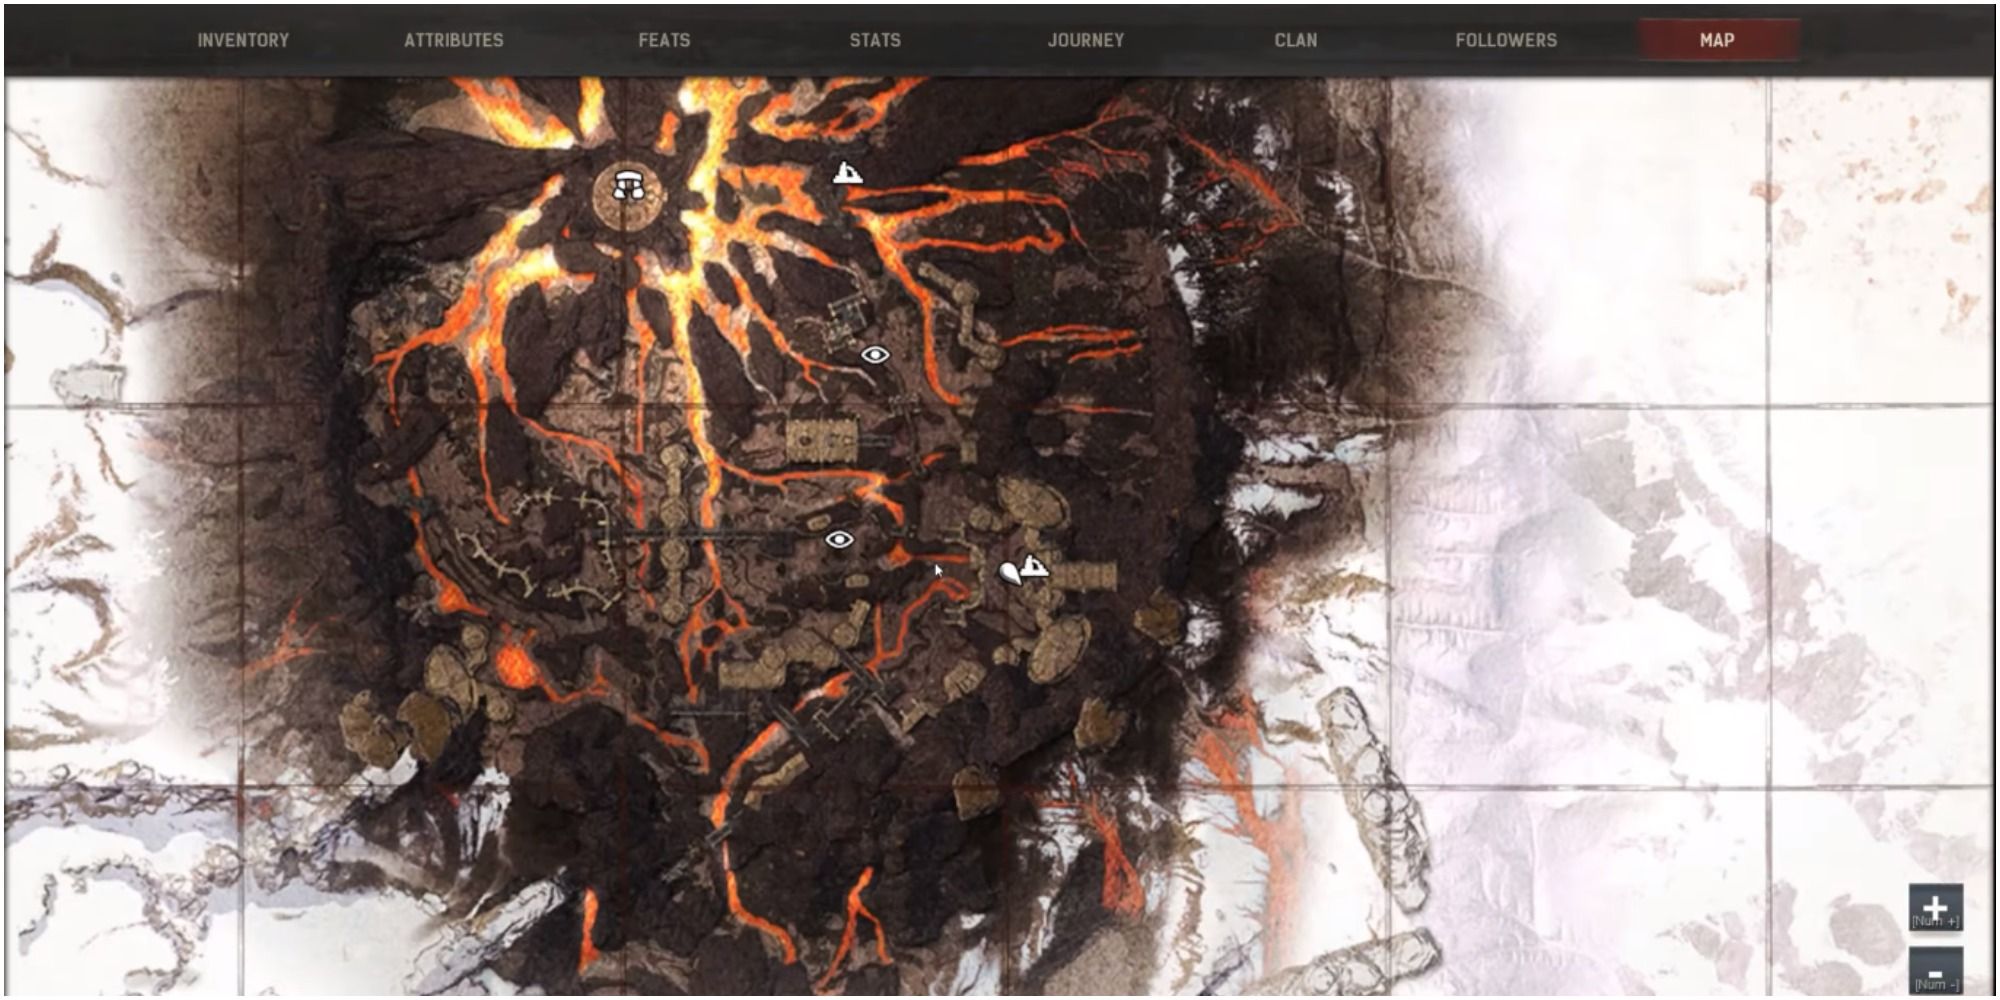The height and width of the screenshot is (1000, 2000).
Task: Open the Journey tab
Action: click(x=1086, y=40)
